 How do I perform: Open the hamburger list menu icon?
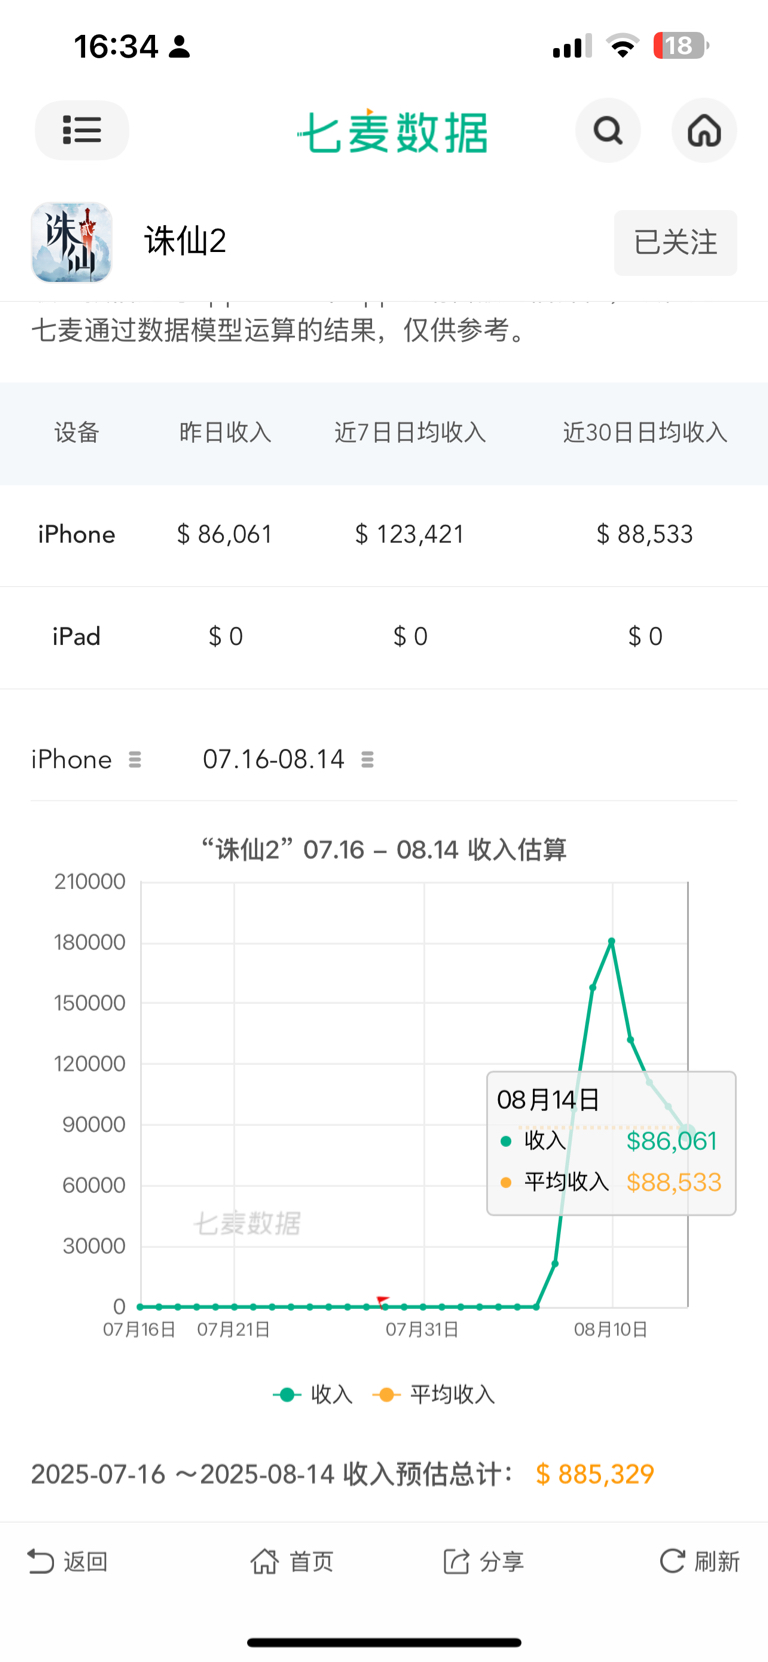tap(82, 130)
